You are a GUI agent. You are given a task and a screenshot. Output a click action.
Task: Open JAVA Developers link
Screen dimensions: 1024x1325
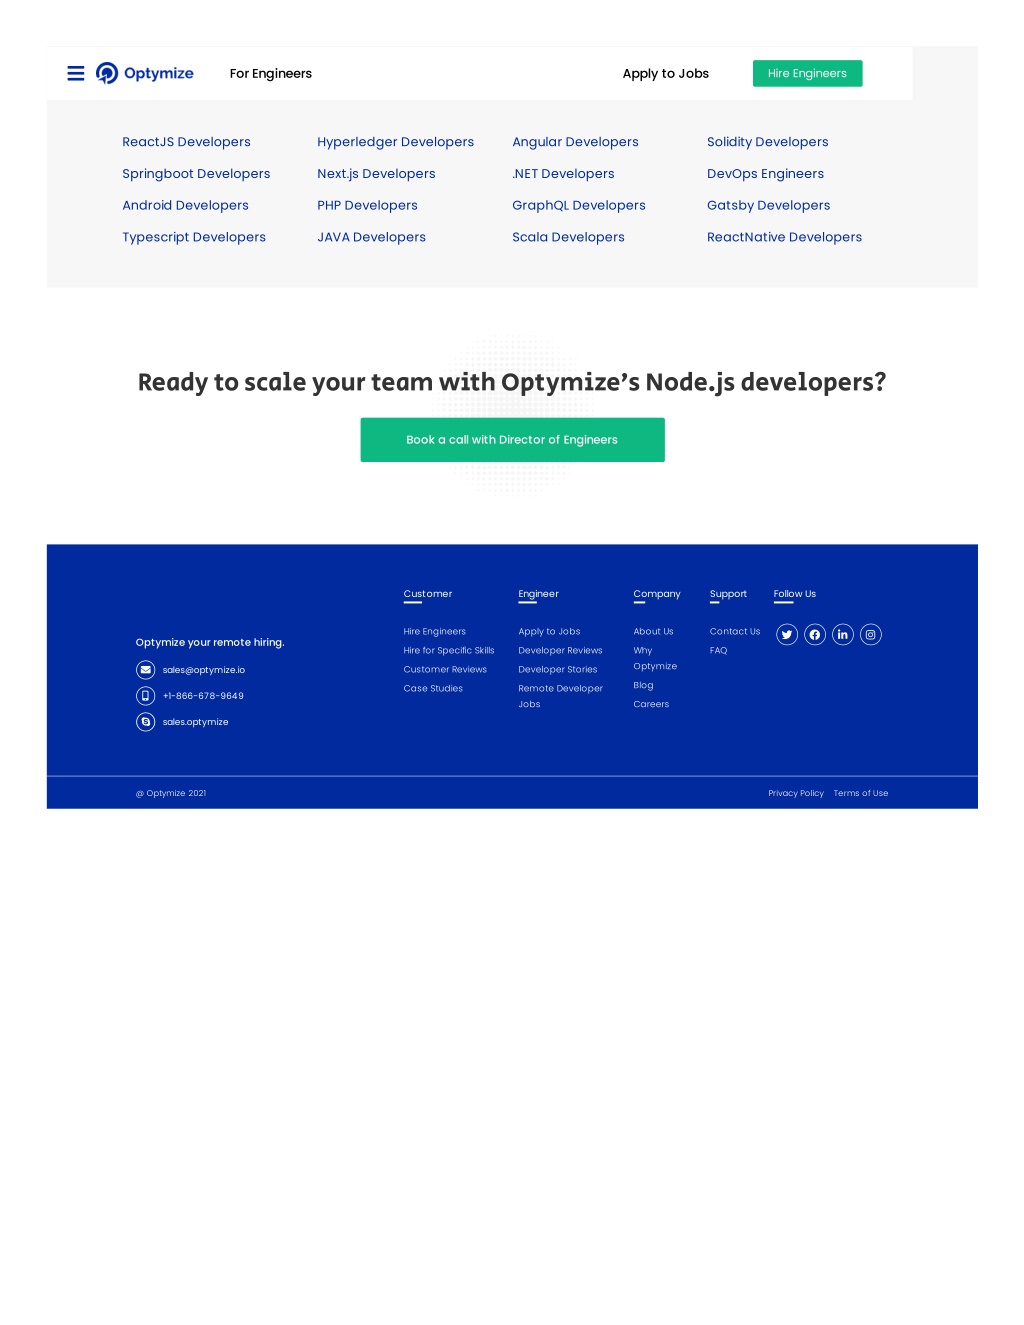(x=372, y=238)
